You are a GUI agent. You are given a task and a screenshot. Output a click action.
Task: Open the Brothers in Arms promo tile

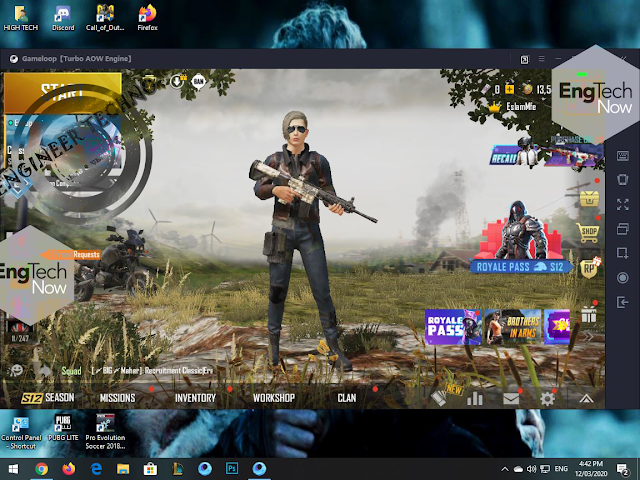click(x=513, y=327)
